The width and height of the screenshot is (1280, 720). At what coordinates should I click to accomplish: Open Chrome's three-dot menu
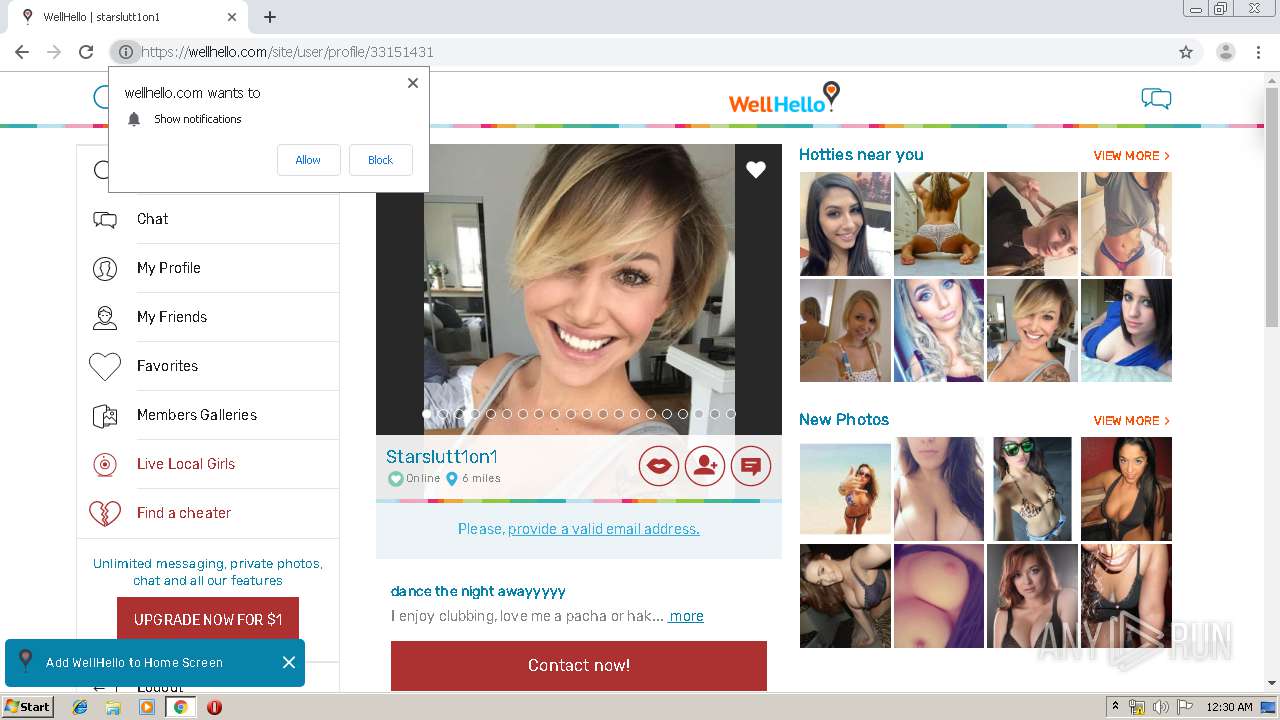[x=1259, y=52]
